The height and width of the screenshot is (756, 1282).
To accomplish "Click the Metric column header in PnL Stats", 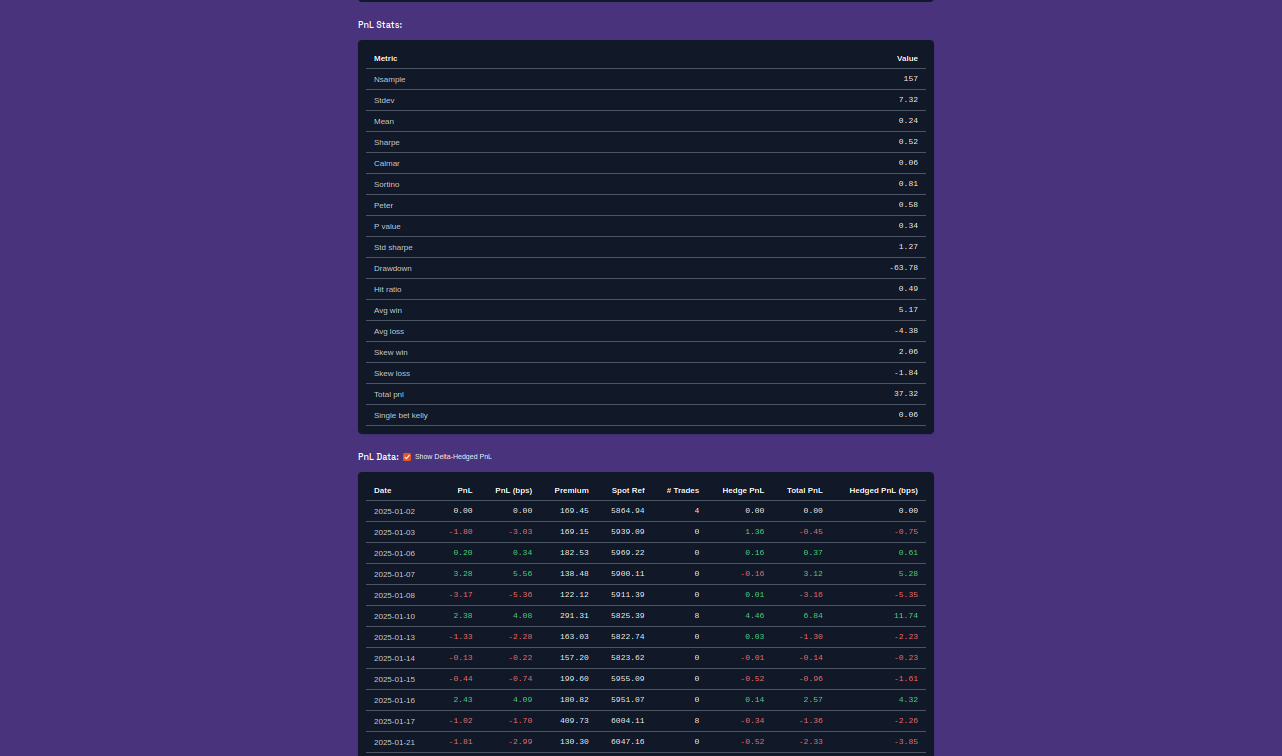I will pyautogui.click(x=386, y=58).
